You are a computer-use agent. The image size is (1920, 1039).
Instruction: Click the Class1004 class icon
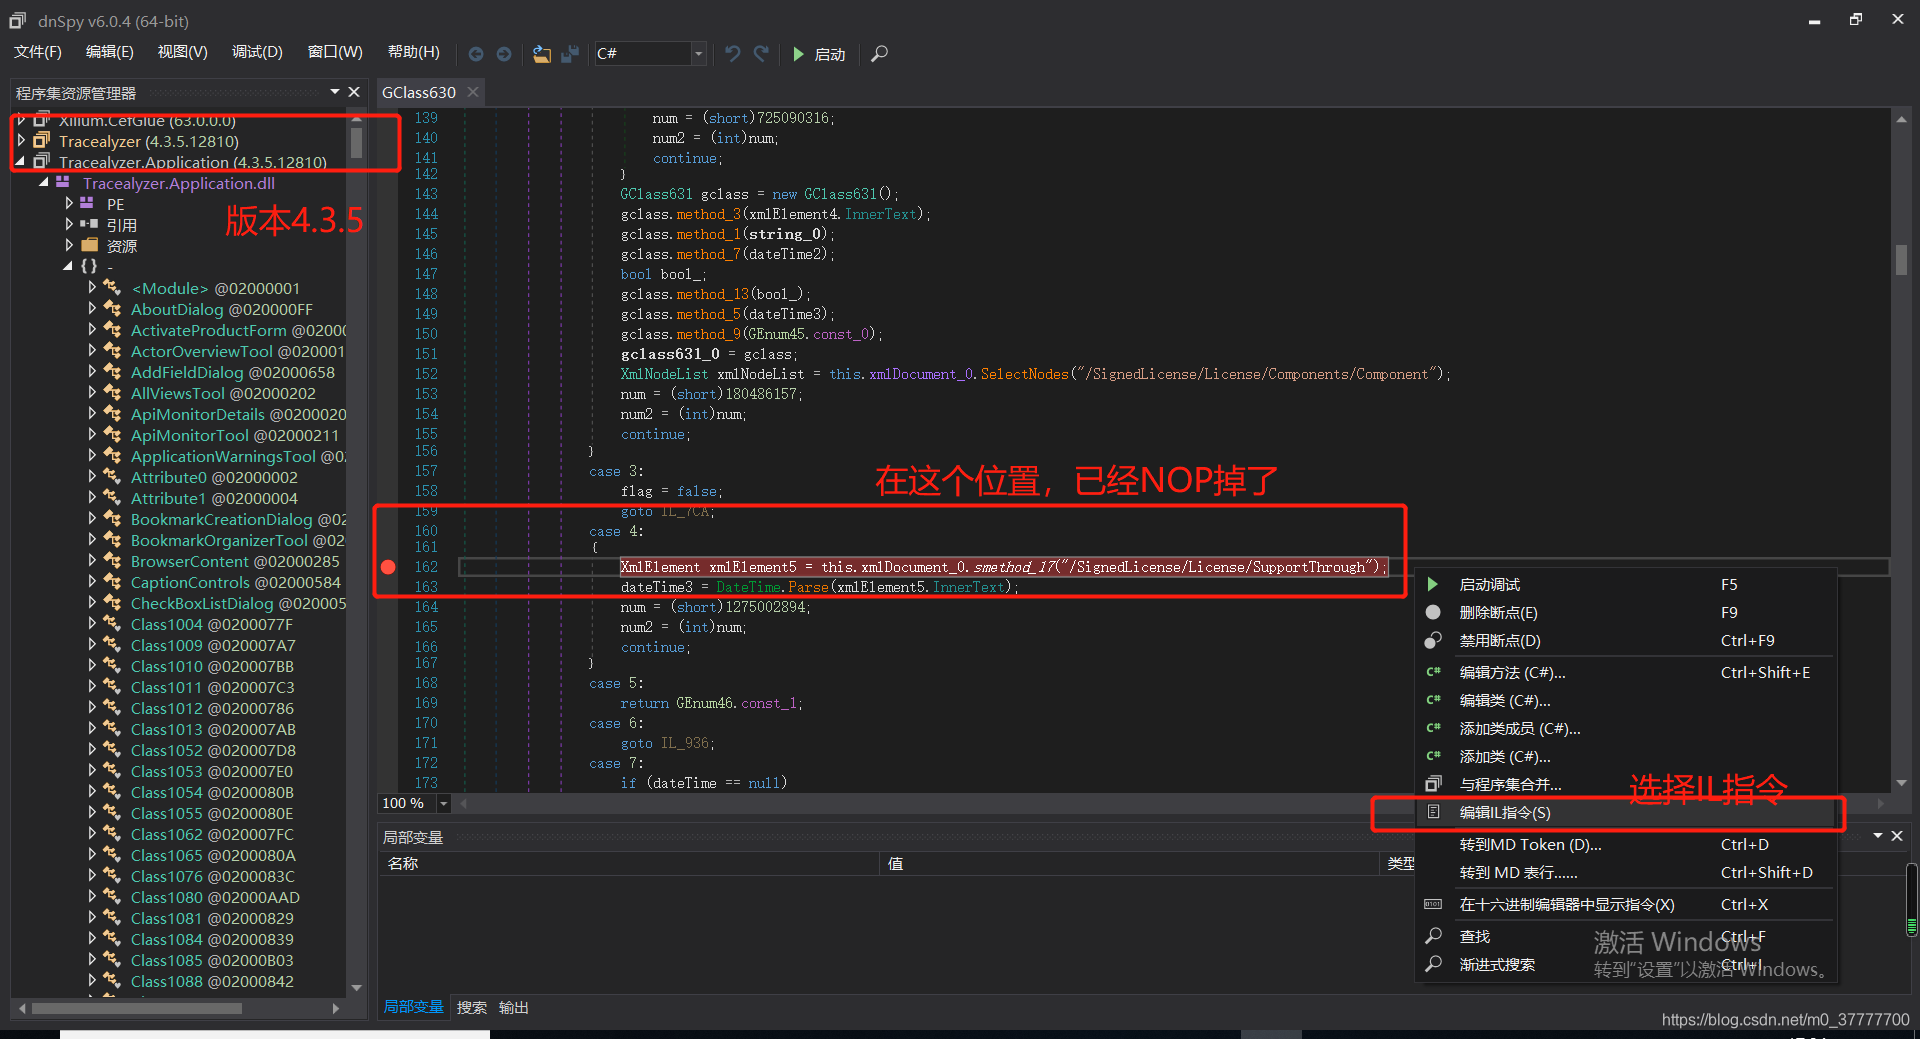[x=112, y=625]
